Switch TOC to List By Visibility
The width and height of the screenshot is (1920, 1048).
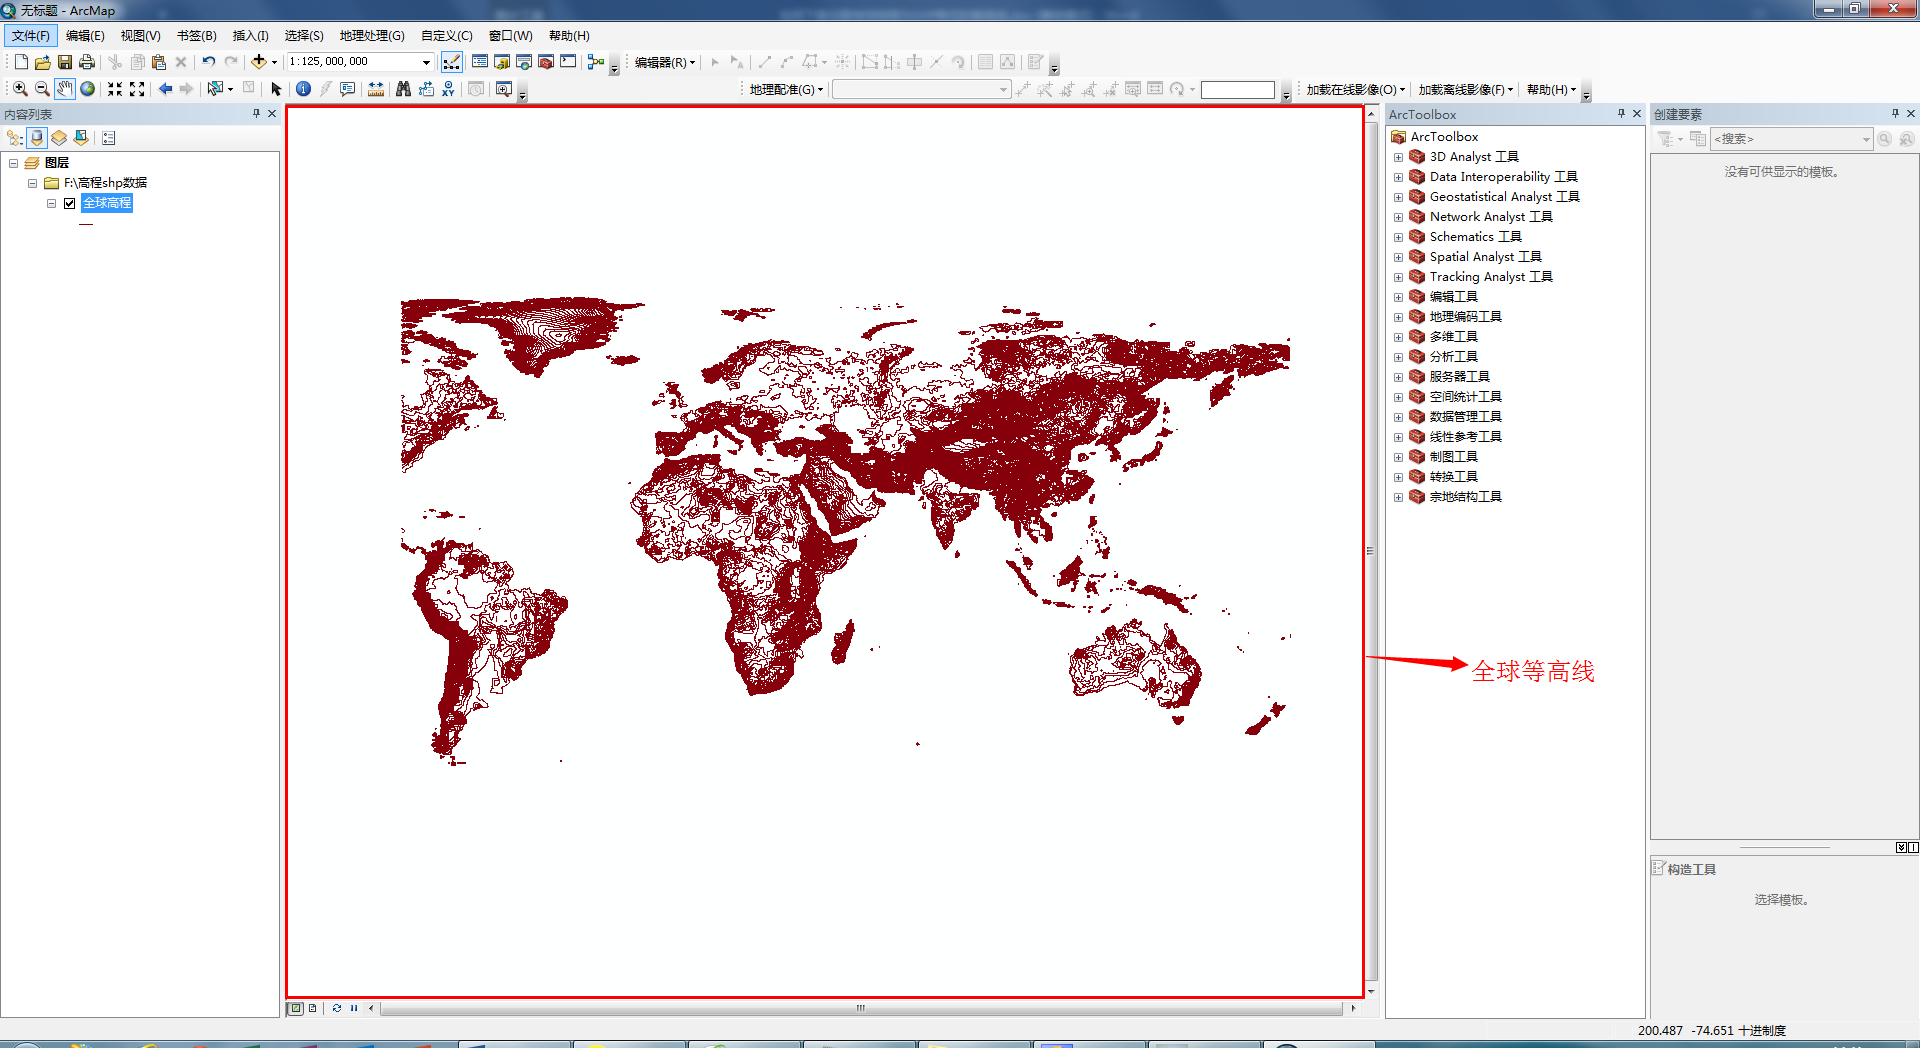59,138
